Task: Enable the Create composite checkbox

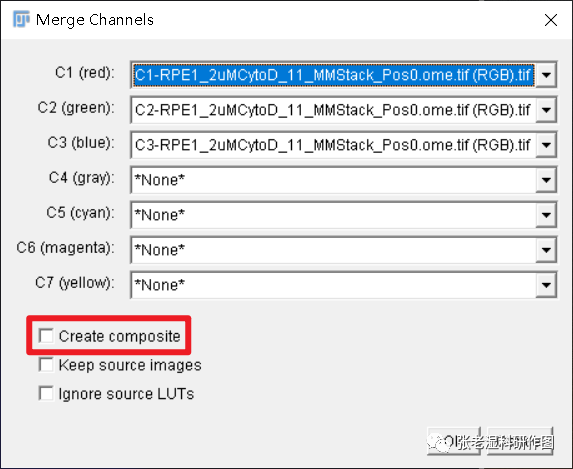Action: [x=46, y=336]
